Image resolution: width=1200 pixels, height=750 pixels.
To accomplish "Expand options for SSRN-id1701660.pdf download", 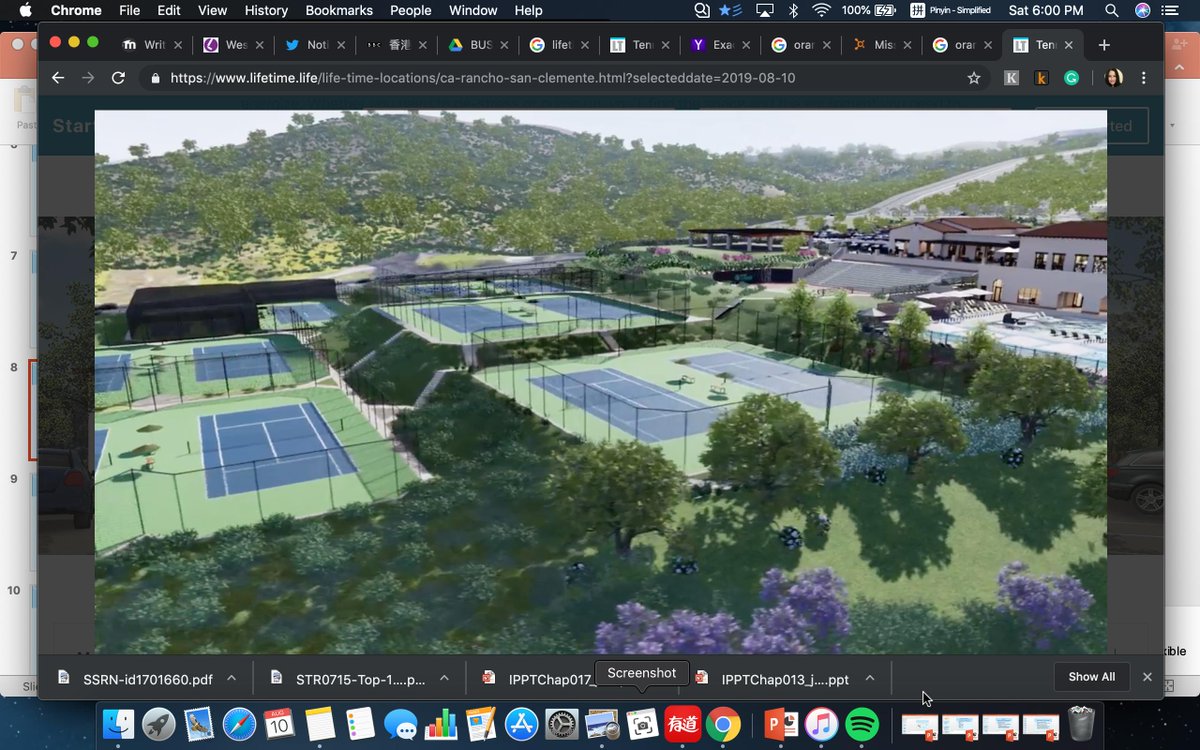I will (x=231, y=678).
